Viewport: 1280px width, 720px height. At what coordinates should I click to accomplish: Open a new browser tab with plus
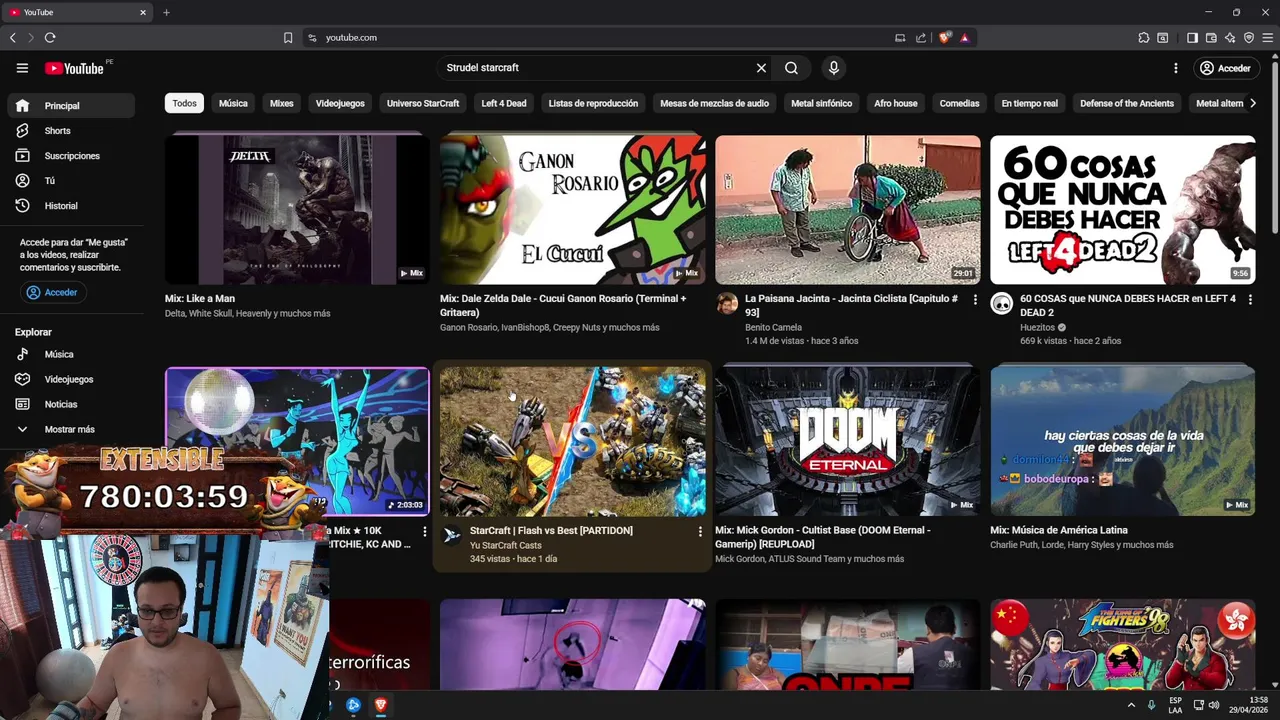[166, 12]
